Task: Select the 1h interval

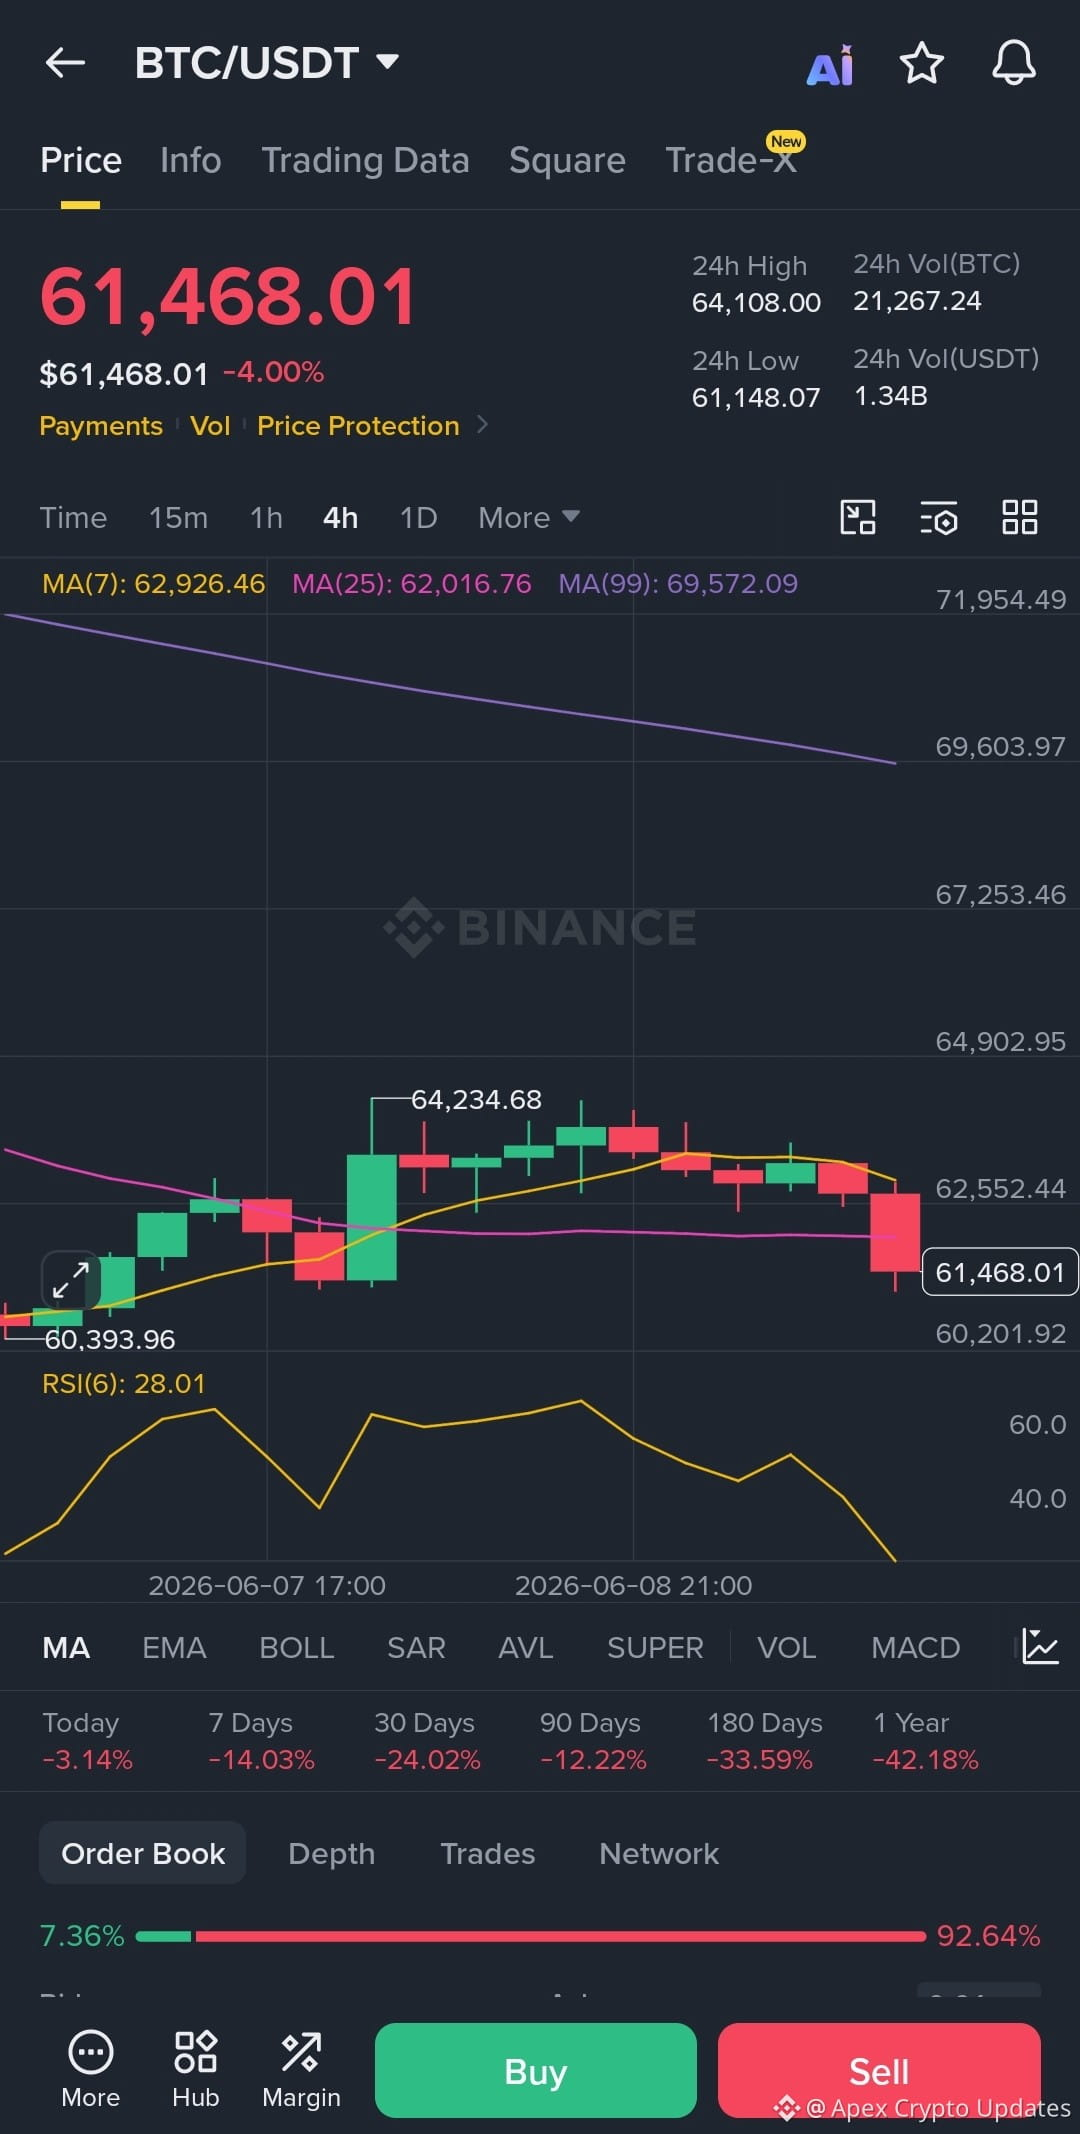Action: [x=266, y=517]
